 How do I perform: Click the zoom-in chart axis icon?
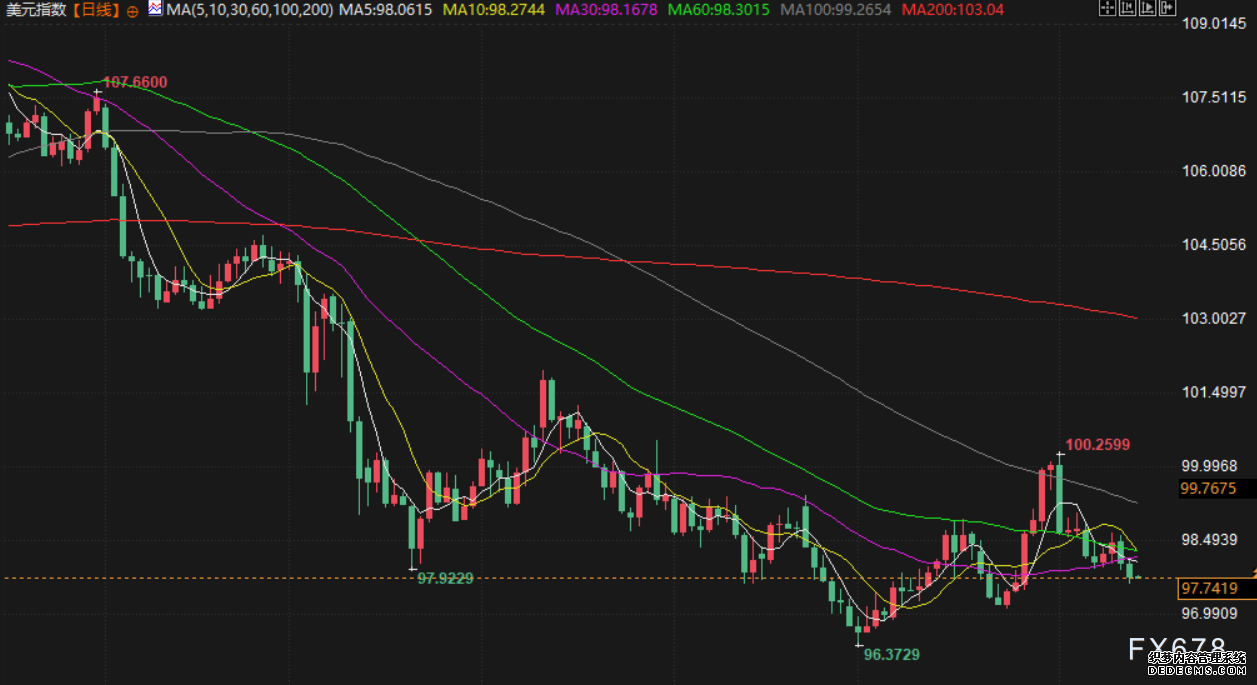point(1148,8)
